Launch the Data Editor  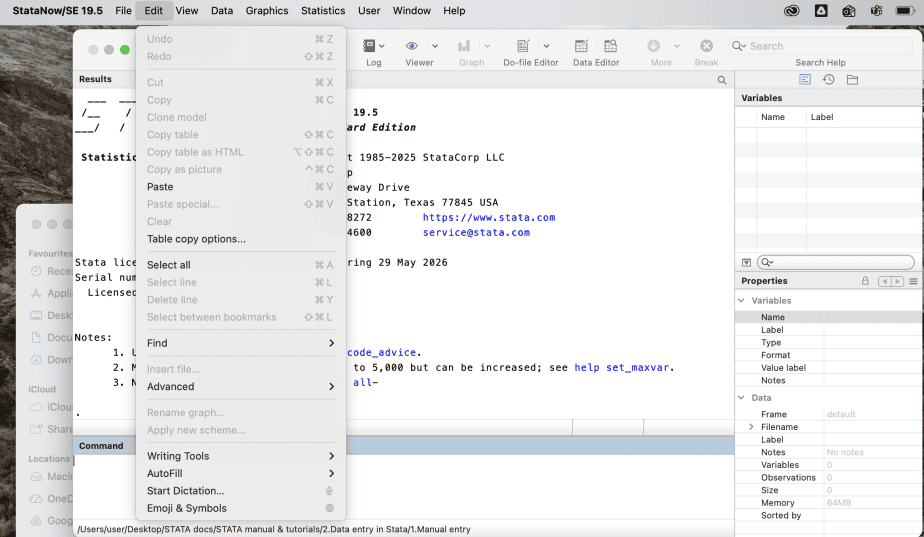[582, 47]
